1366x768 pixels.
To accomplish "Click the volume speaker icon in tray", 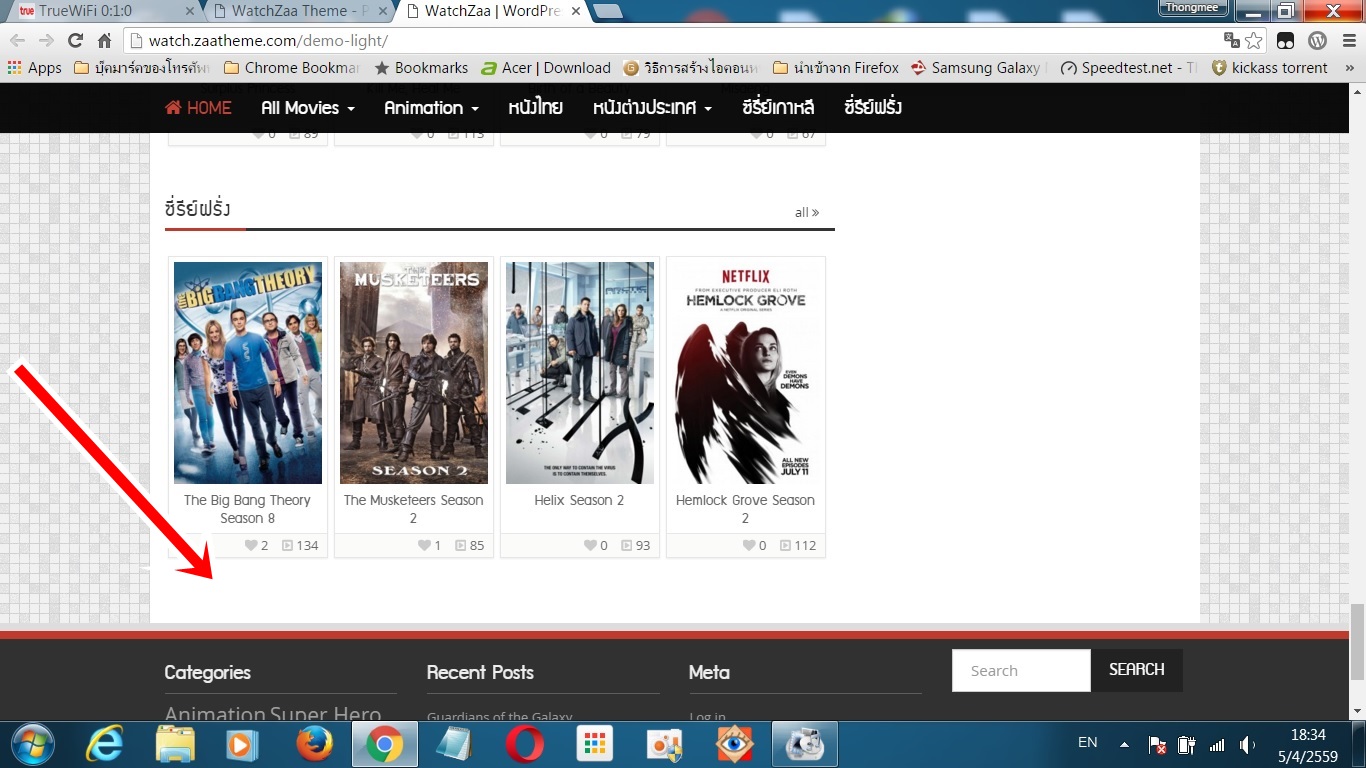I will point(1247,745).
